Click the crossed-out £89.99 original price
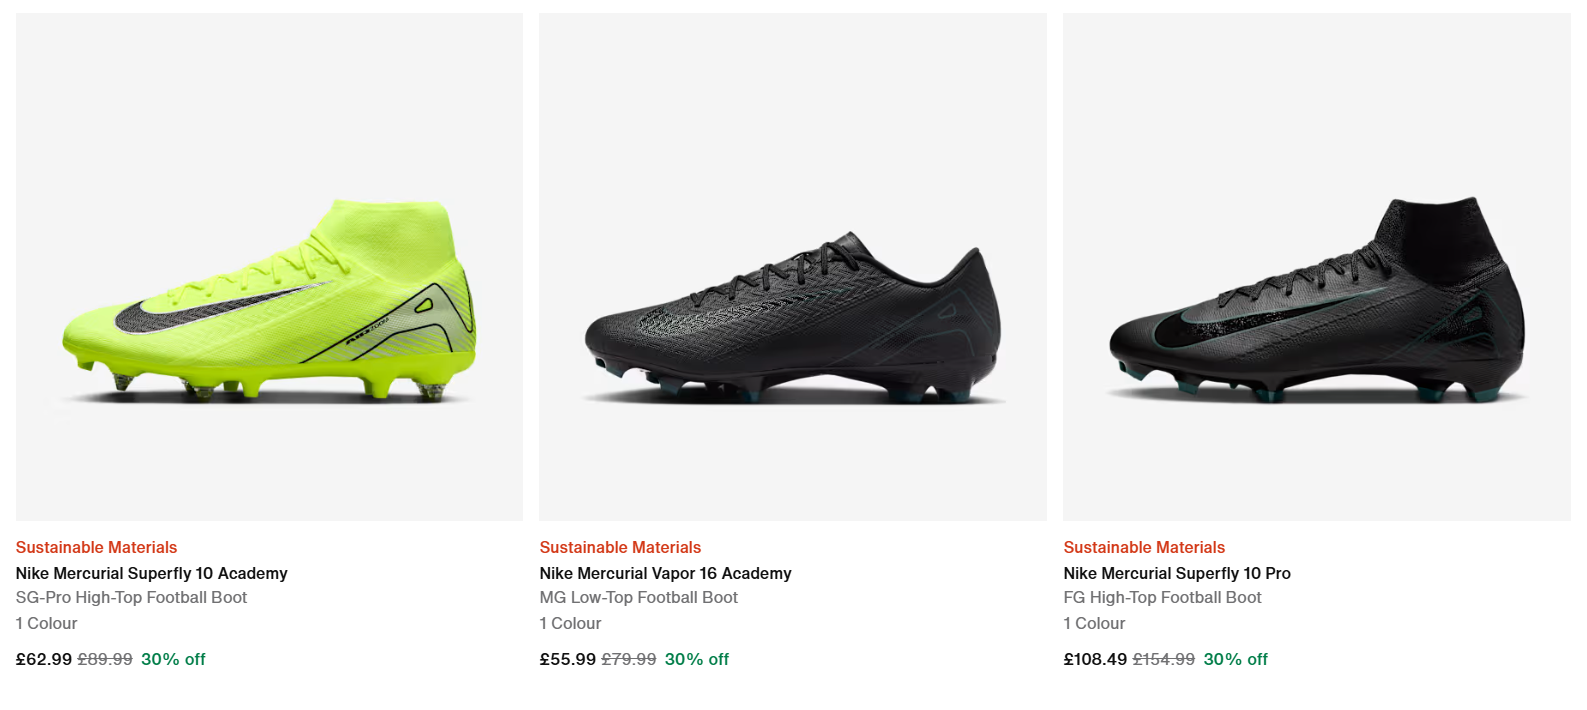 coord(105,659)
